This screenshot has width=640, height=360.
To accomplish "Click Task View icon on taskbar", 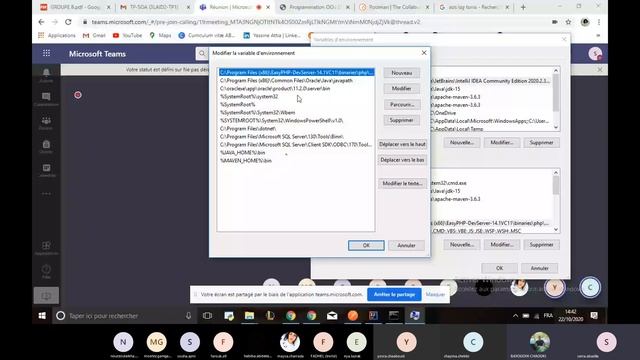I will coord(207,316).
